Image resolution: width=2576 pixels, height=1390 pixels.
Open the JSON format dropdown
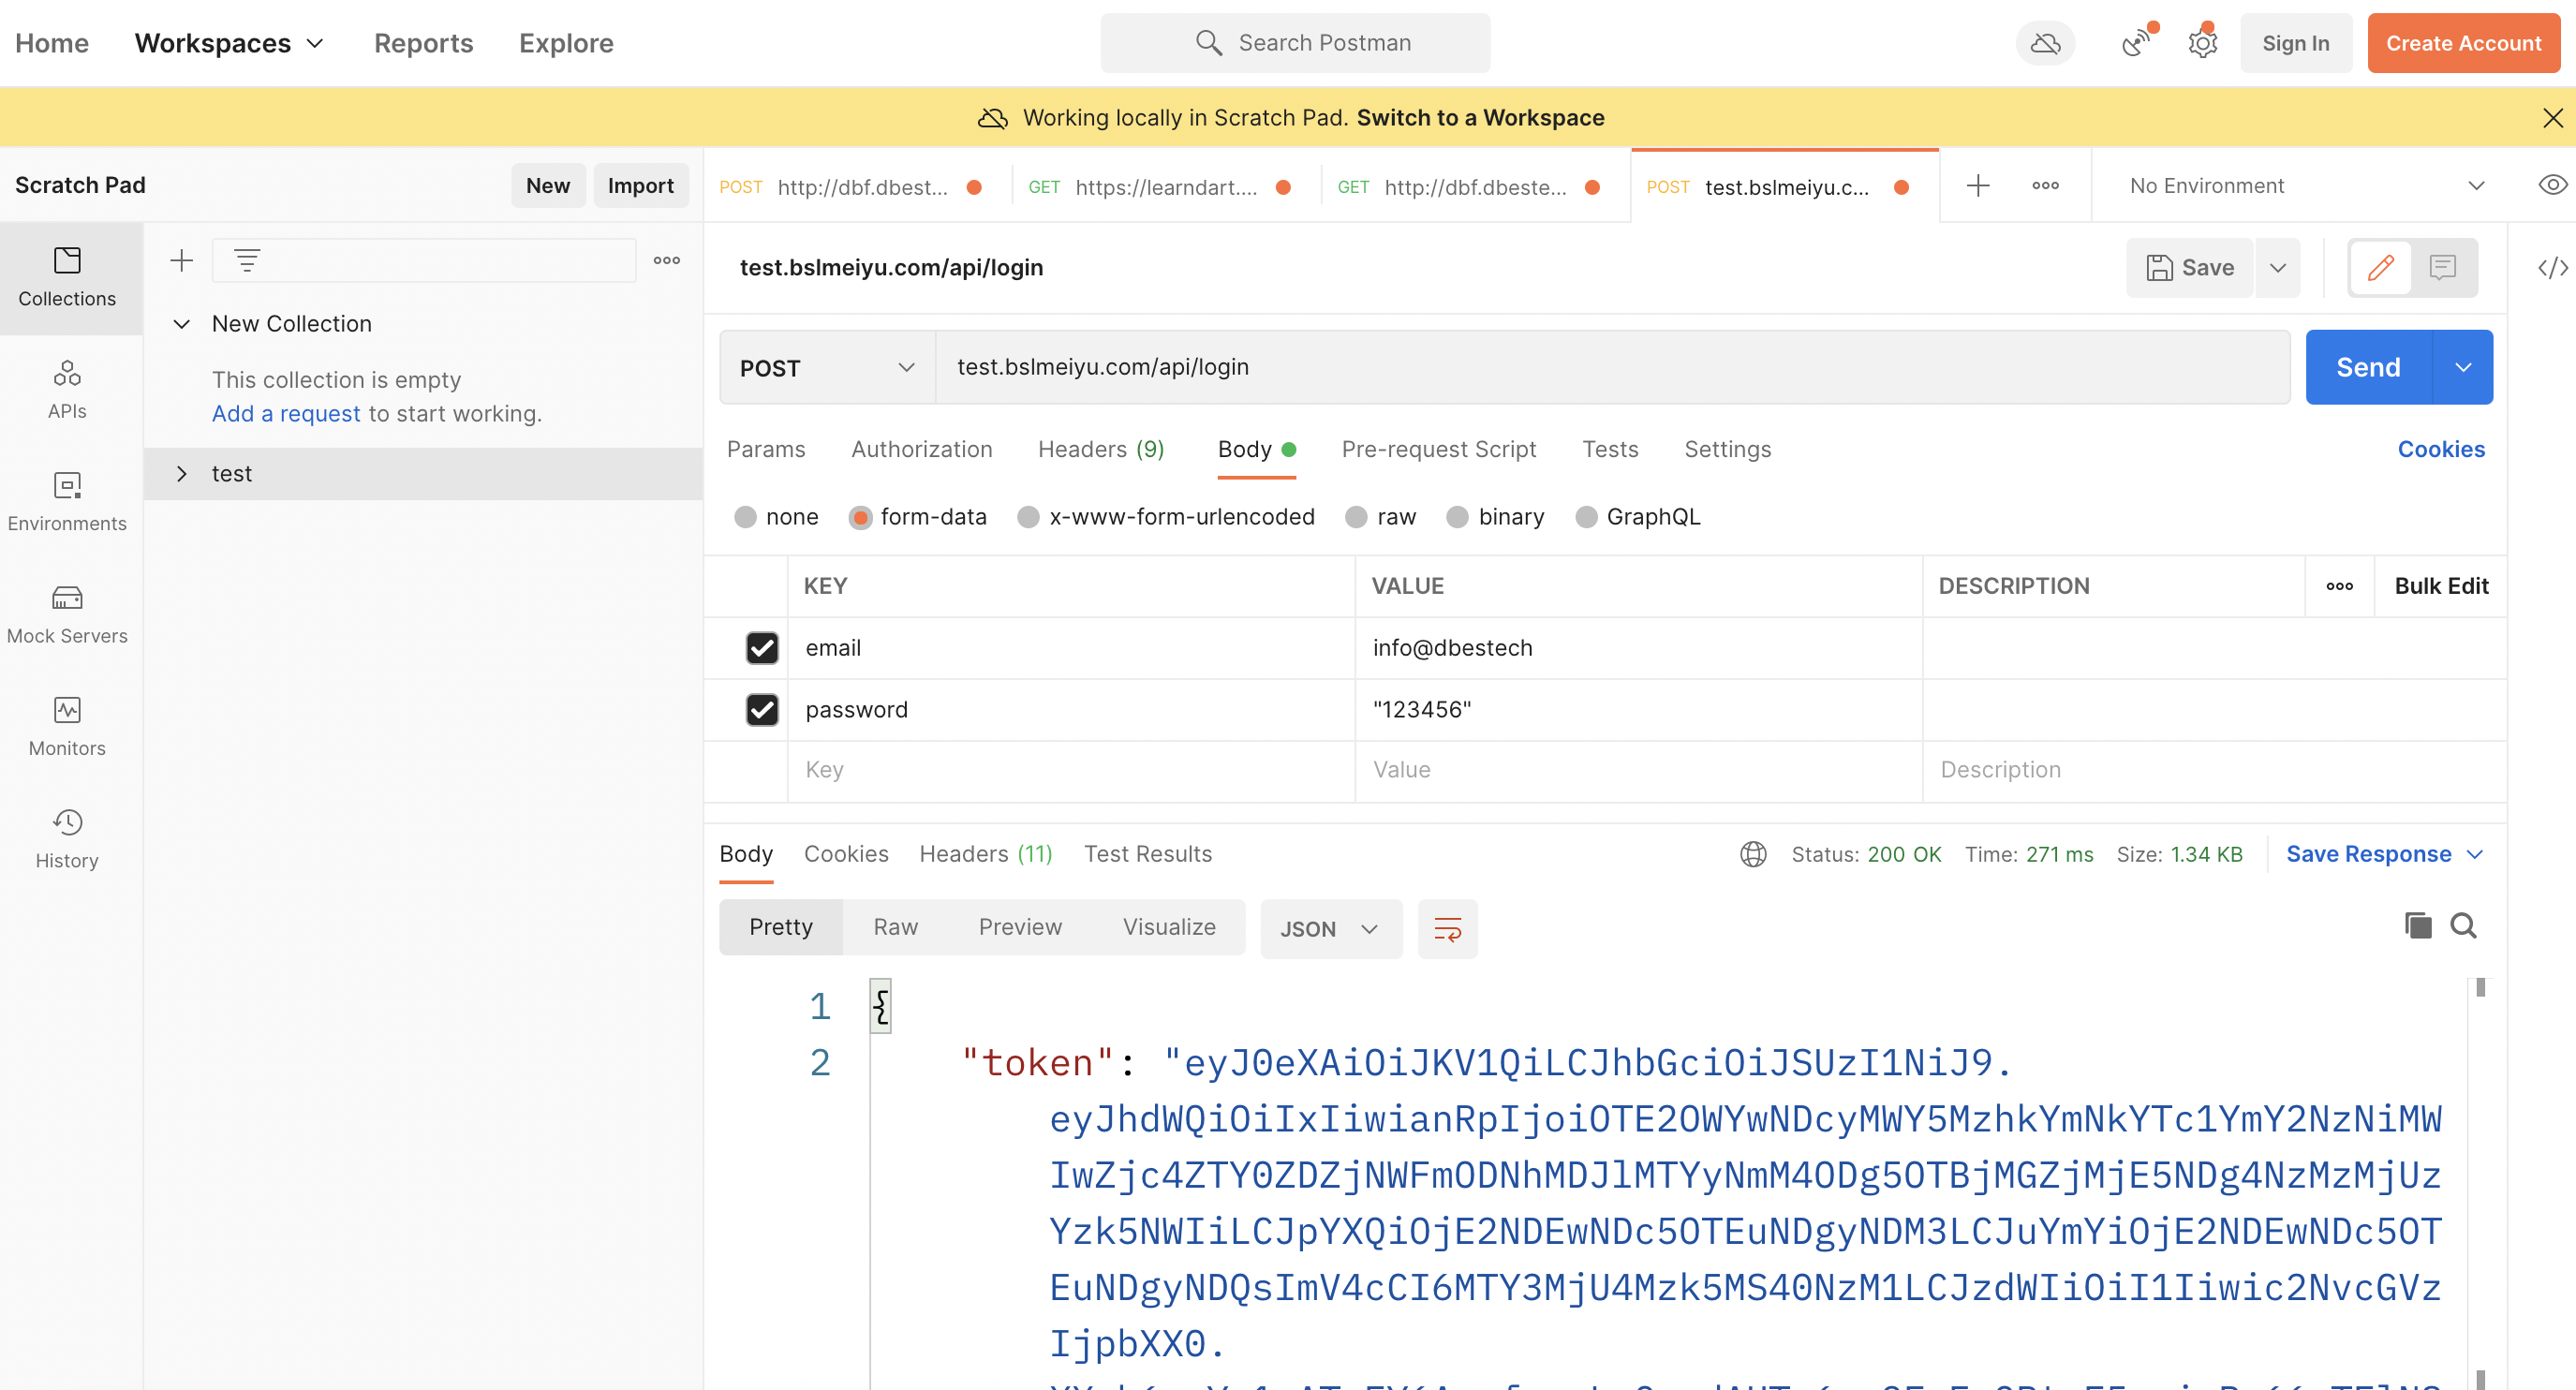1330,929
